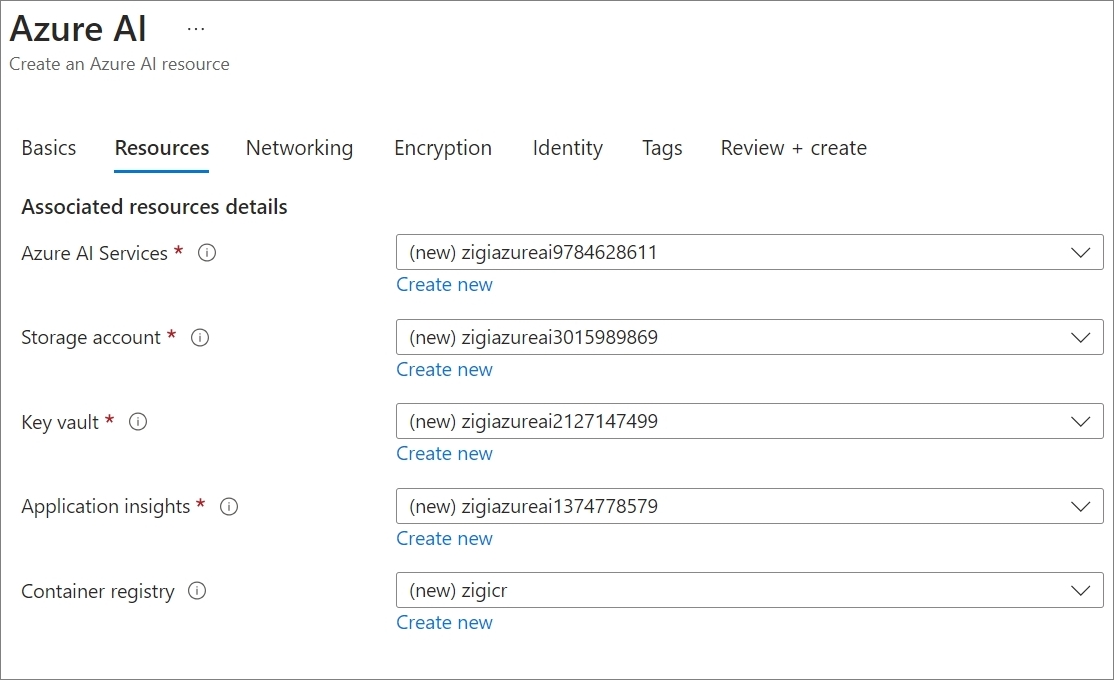Click the Key vault field label
The width and height of the screenshot is (1114, 680).
pos(60,422)
